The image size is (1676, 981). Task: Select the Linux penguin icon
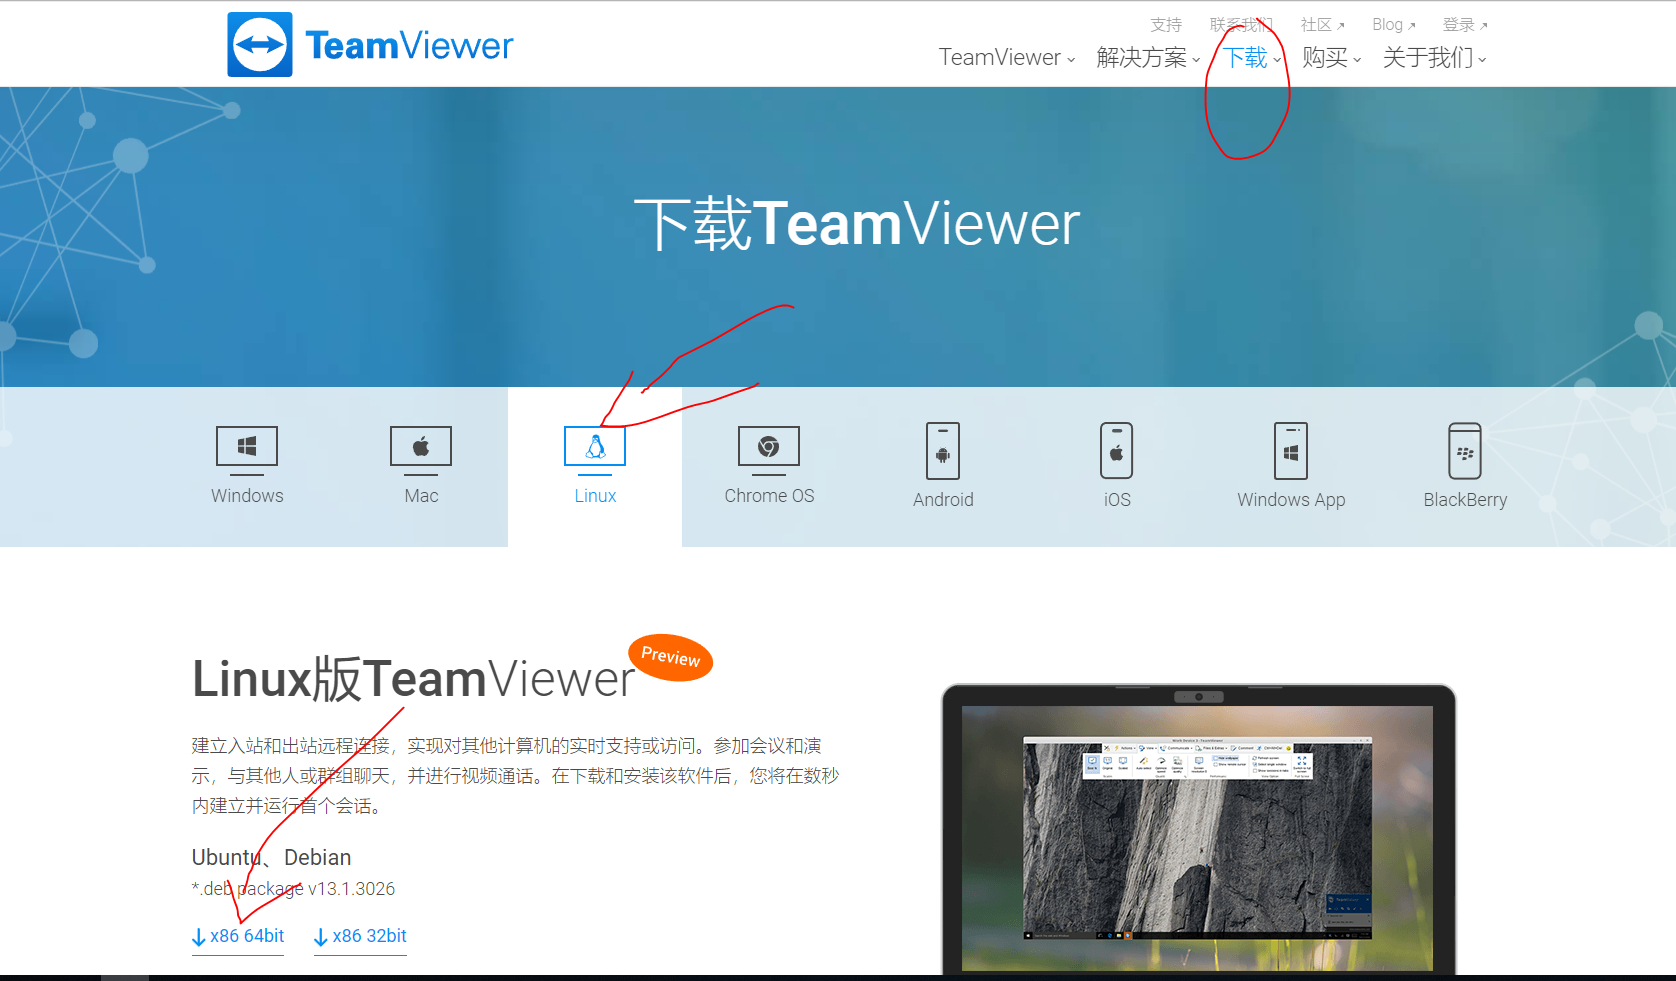pyautogui.click(x=595, y=449)
